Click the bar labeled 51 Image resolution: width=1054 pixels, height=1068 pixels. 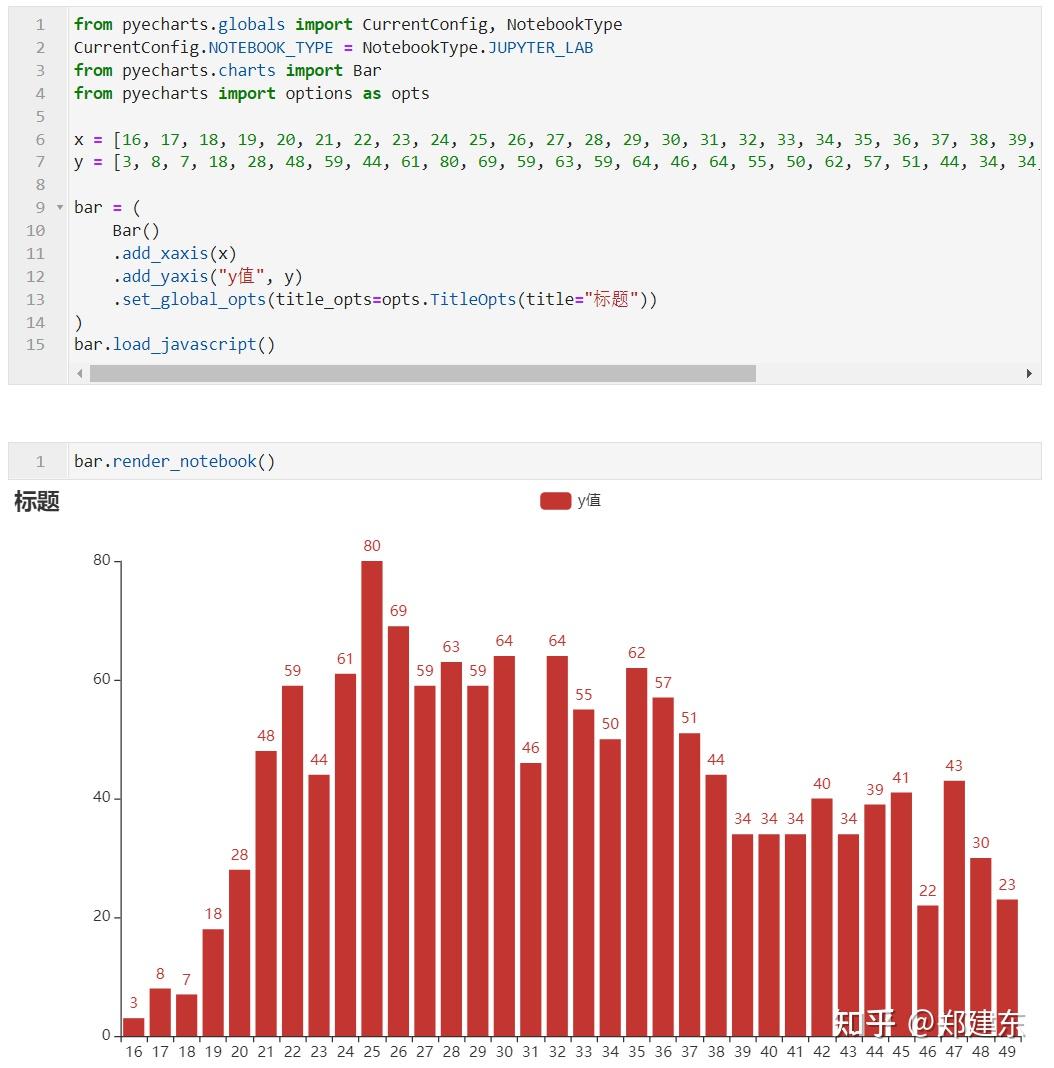click(x=689, y=884)
